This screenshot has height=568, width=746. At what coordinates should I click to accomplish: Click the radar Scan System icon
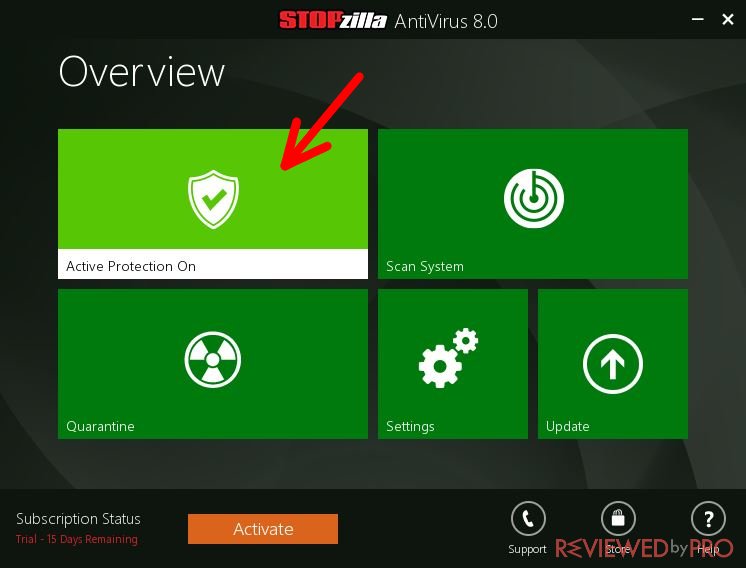pyautogui.click(x=533, y=198)
